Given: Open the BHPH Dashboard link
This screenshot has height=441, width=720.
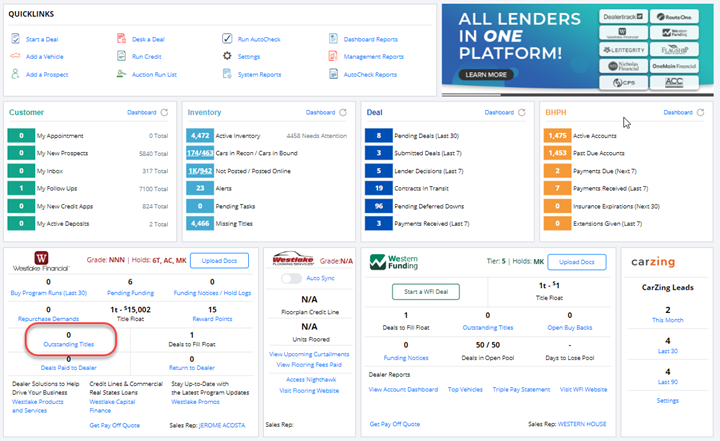Looking at the screenshot, I should (x=678, y=113).
